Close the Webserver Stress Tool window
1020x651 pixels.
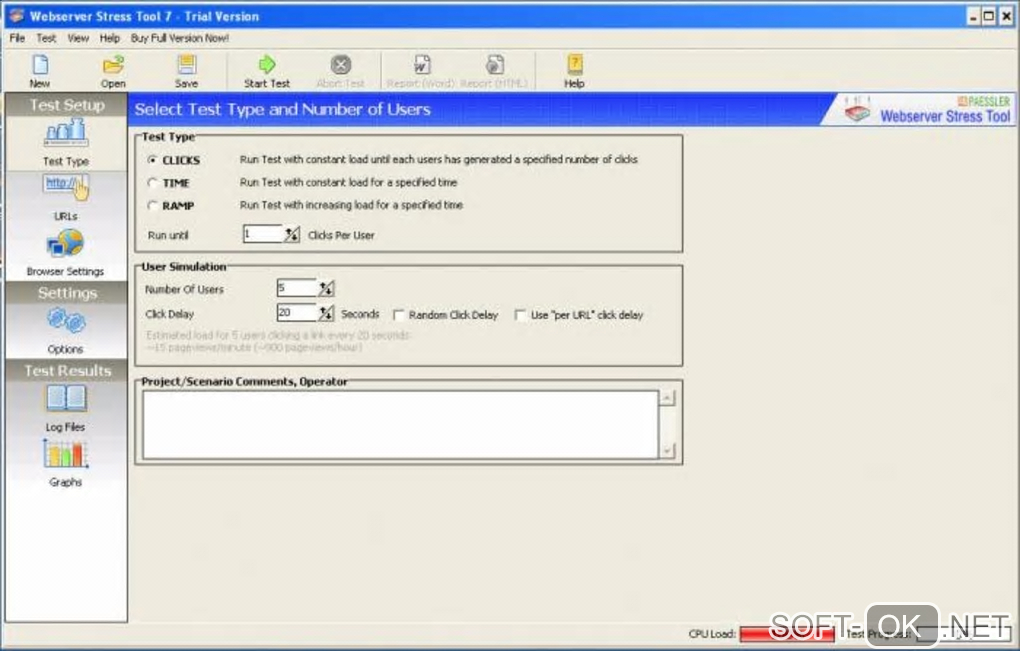point(1006,16)
